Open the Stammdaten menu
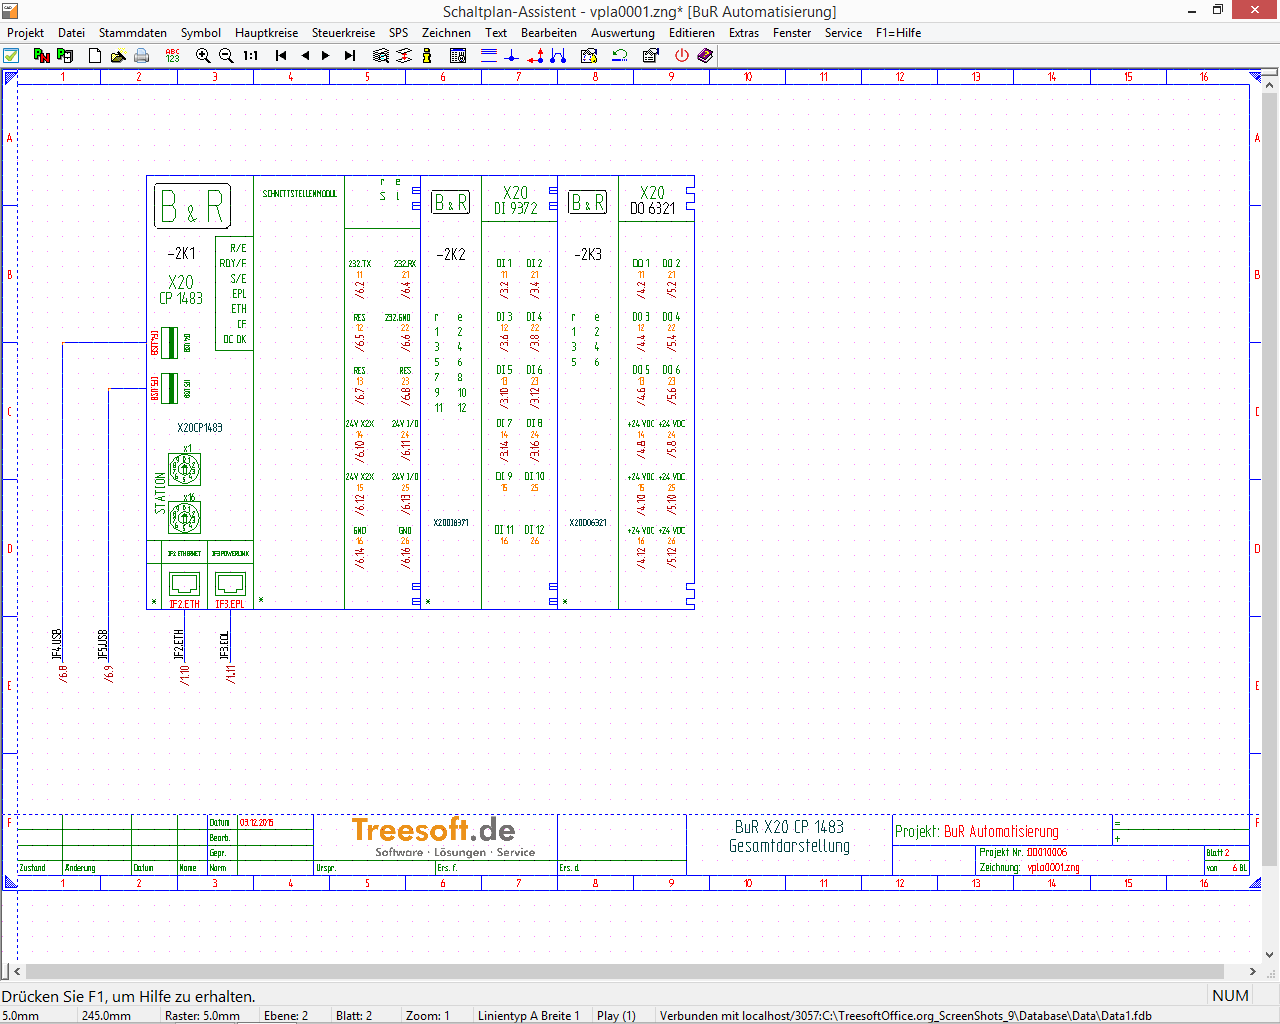 coord(132,33)
